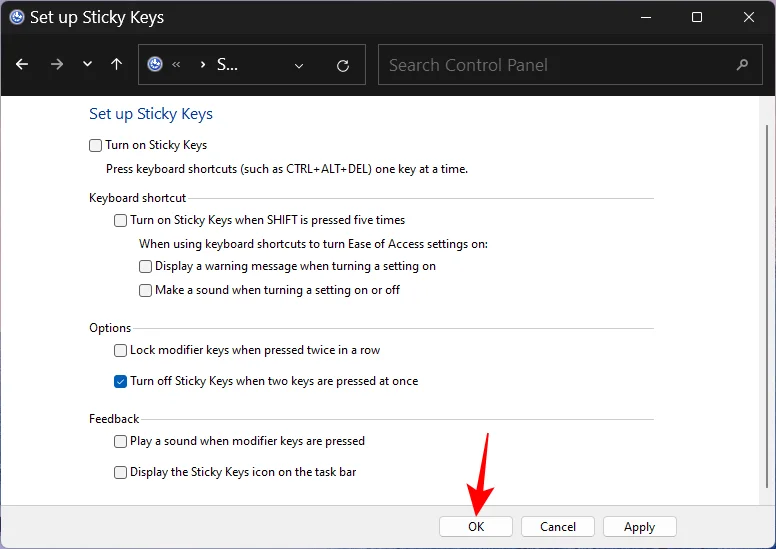776x549 pixels.
Task: Click the Cancel button
Action: pyautogui.click(x=558, y=527)
